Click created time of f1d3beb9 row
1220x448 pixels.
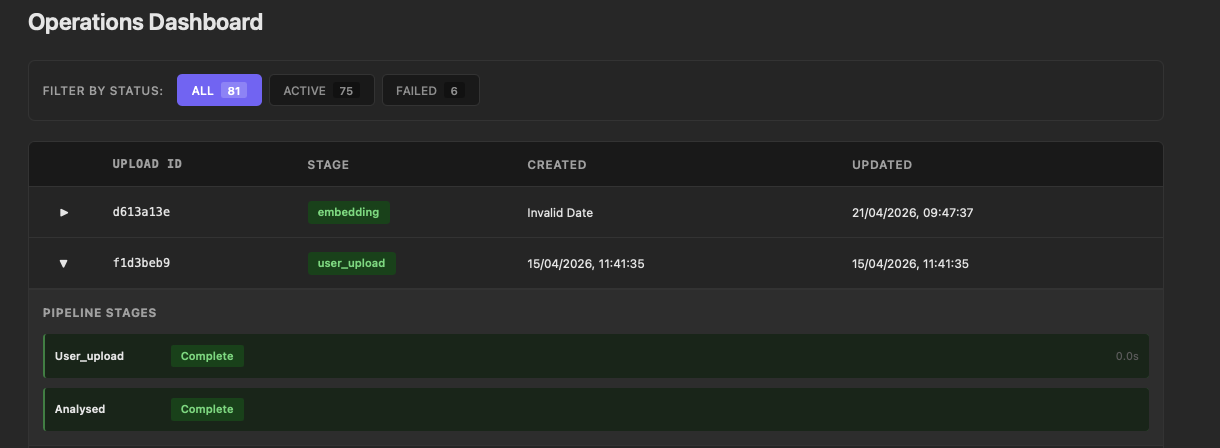point(586,265)
